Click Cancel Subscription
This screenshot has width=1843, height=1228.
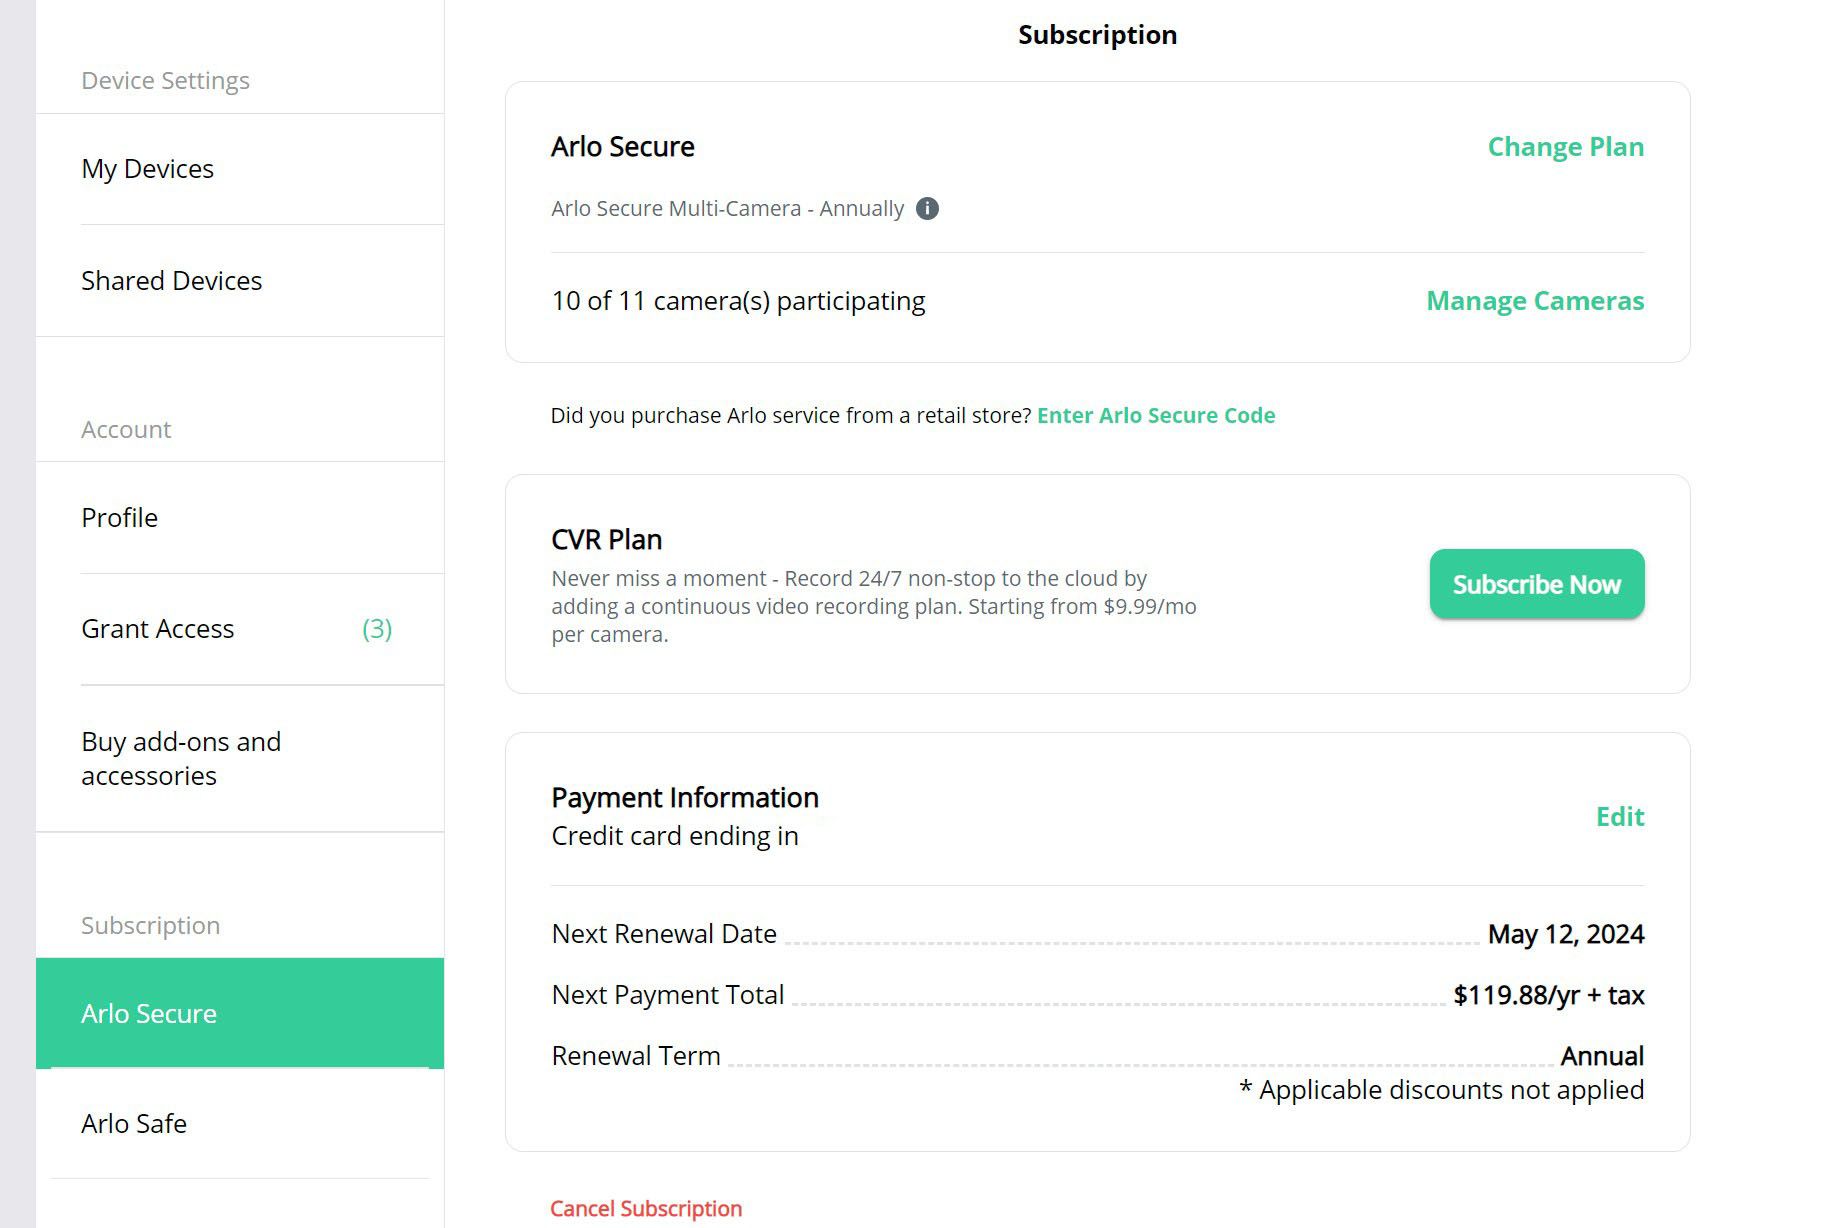pyautogui.click(x=645, y=1208)
